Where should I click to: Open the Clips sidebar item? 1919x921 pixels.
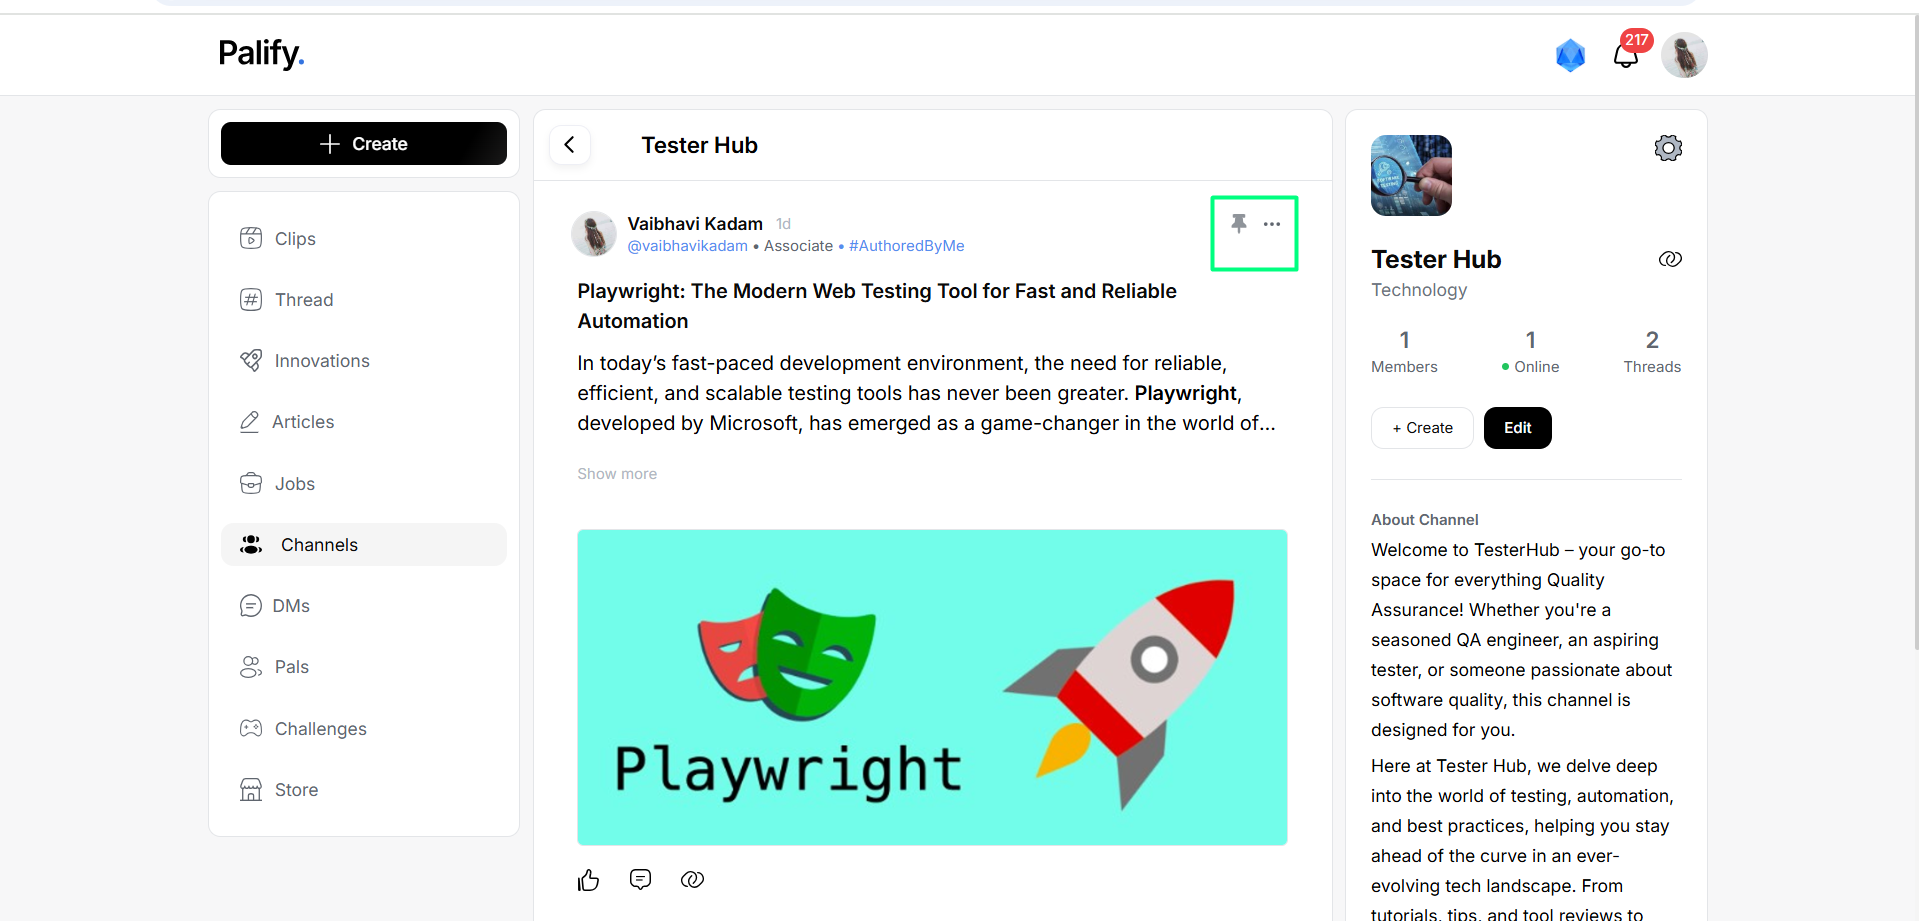pos(363,238)
